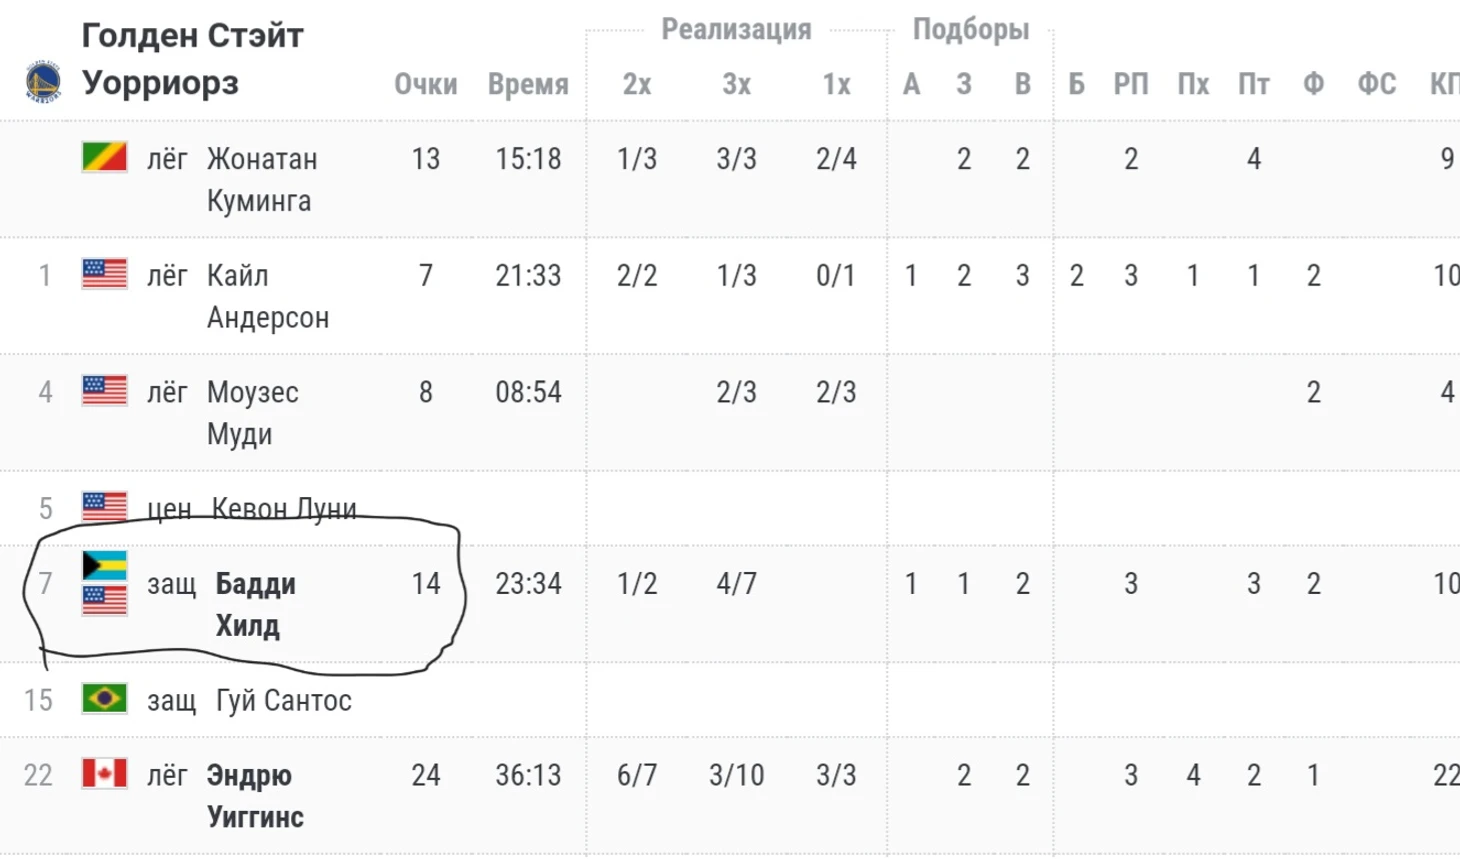Click the USA flag beside Кайл Андерсон
The image size is (1460, 859).
point(104,274)
